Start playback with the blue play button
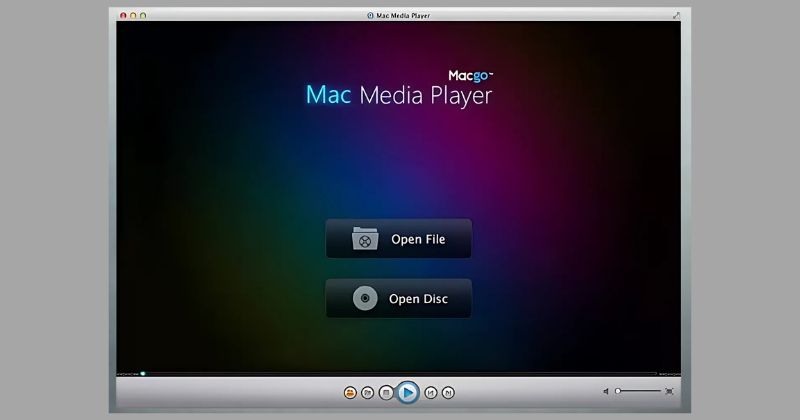This screenshot has width=800, height=420. pyautogui.click(x=407, y=392)
